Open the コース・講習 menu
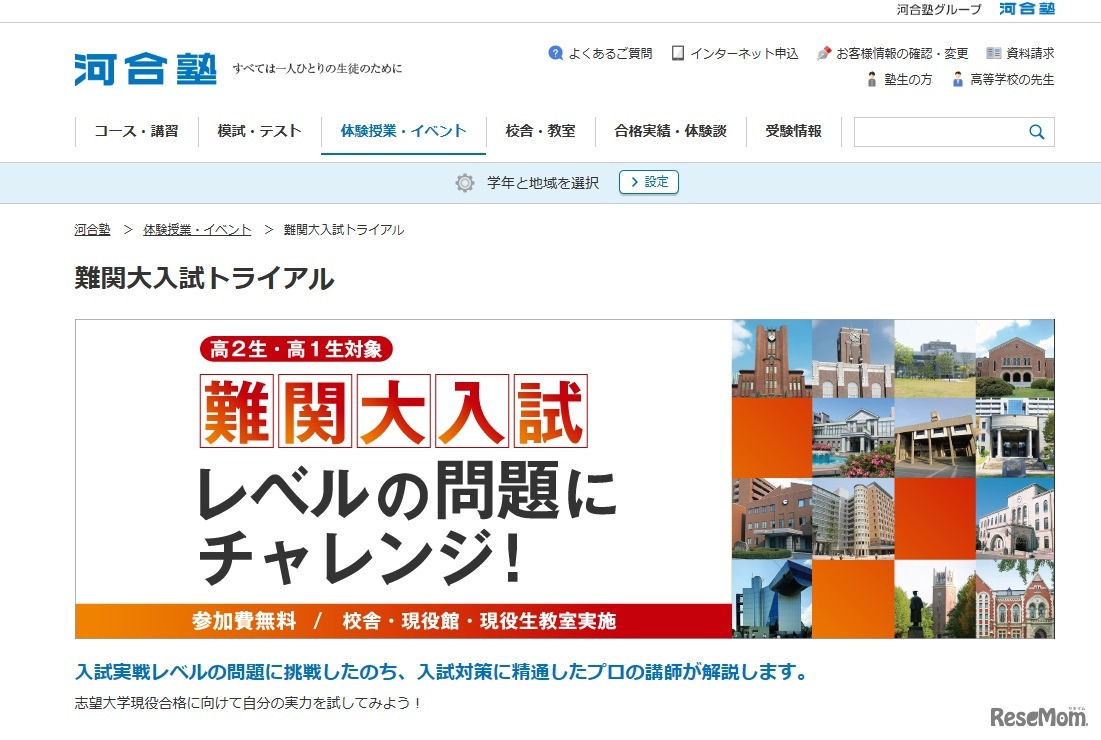 pos(136,131)
